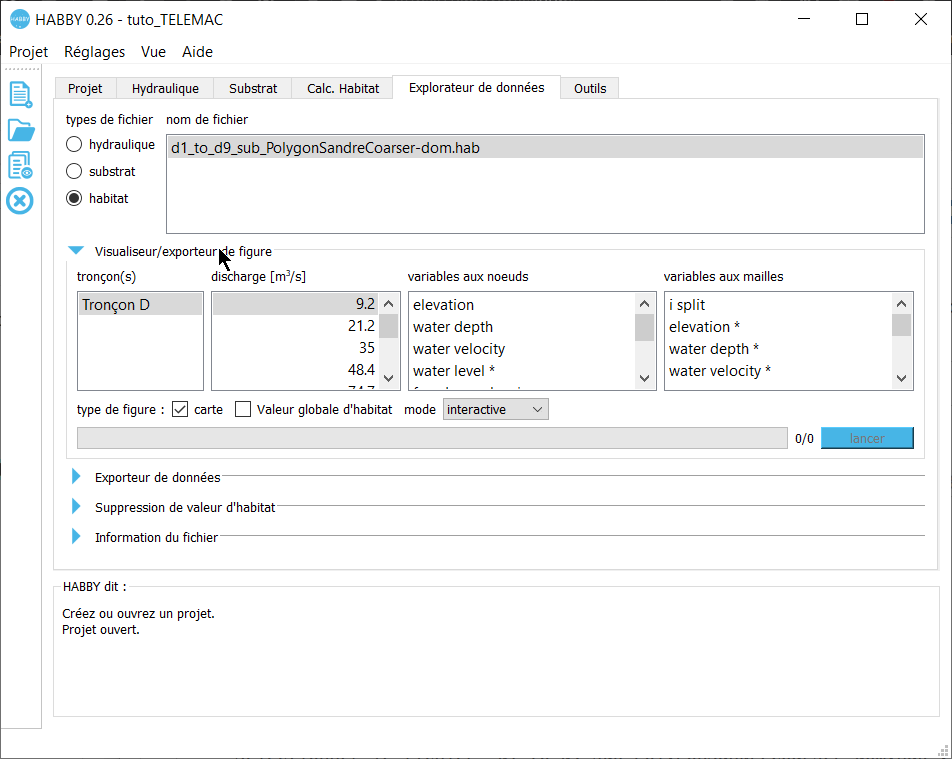Open a project with the folder icon
The height and width of the screenshot is (759, 952).
pos(20,130)
